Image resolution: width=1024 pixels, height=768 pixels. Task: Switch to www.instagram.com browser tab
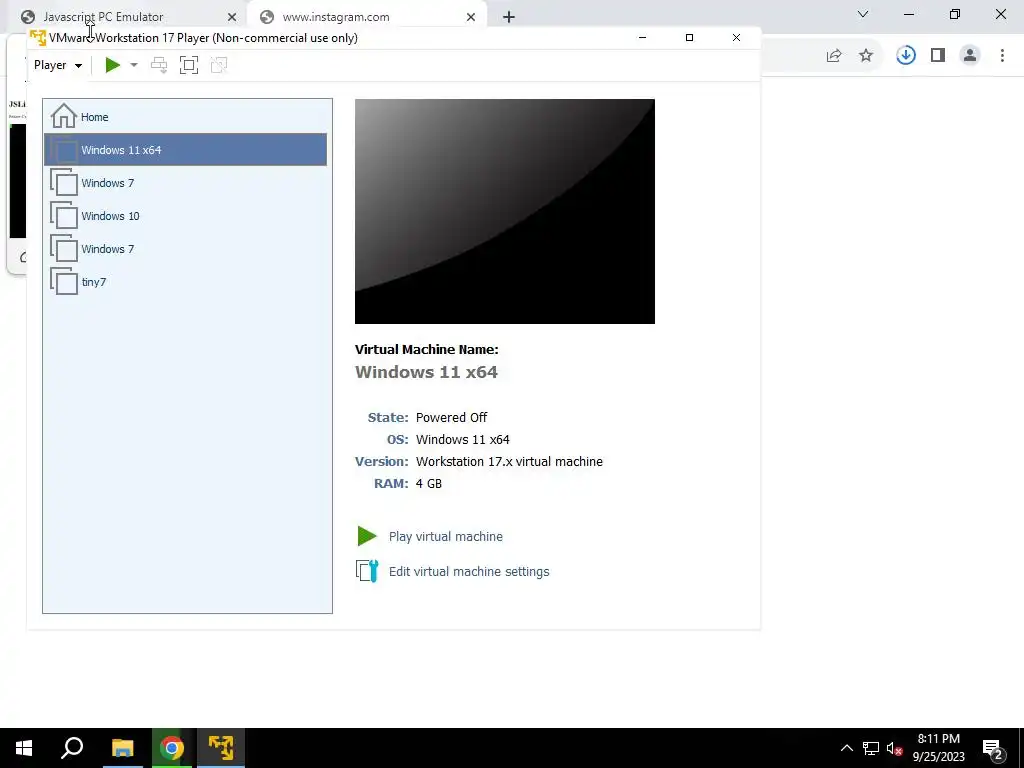pyautogui.click(x=366, y=17)
